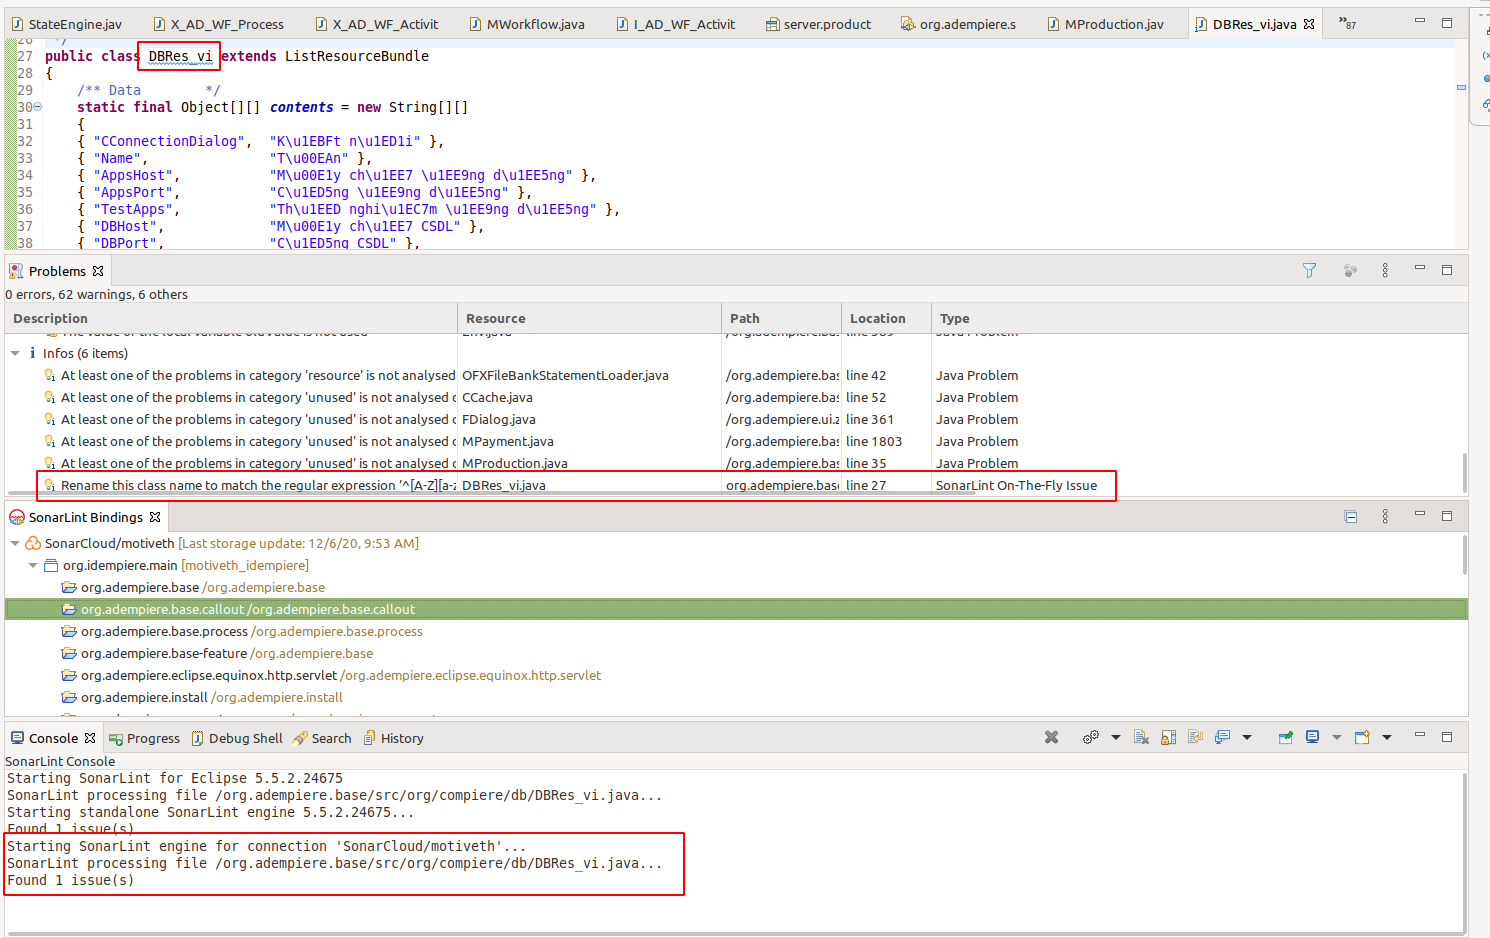Click the Open Console icon
1490x938 pixels.
tap(1361, 738)
